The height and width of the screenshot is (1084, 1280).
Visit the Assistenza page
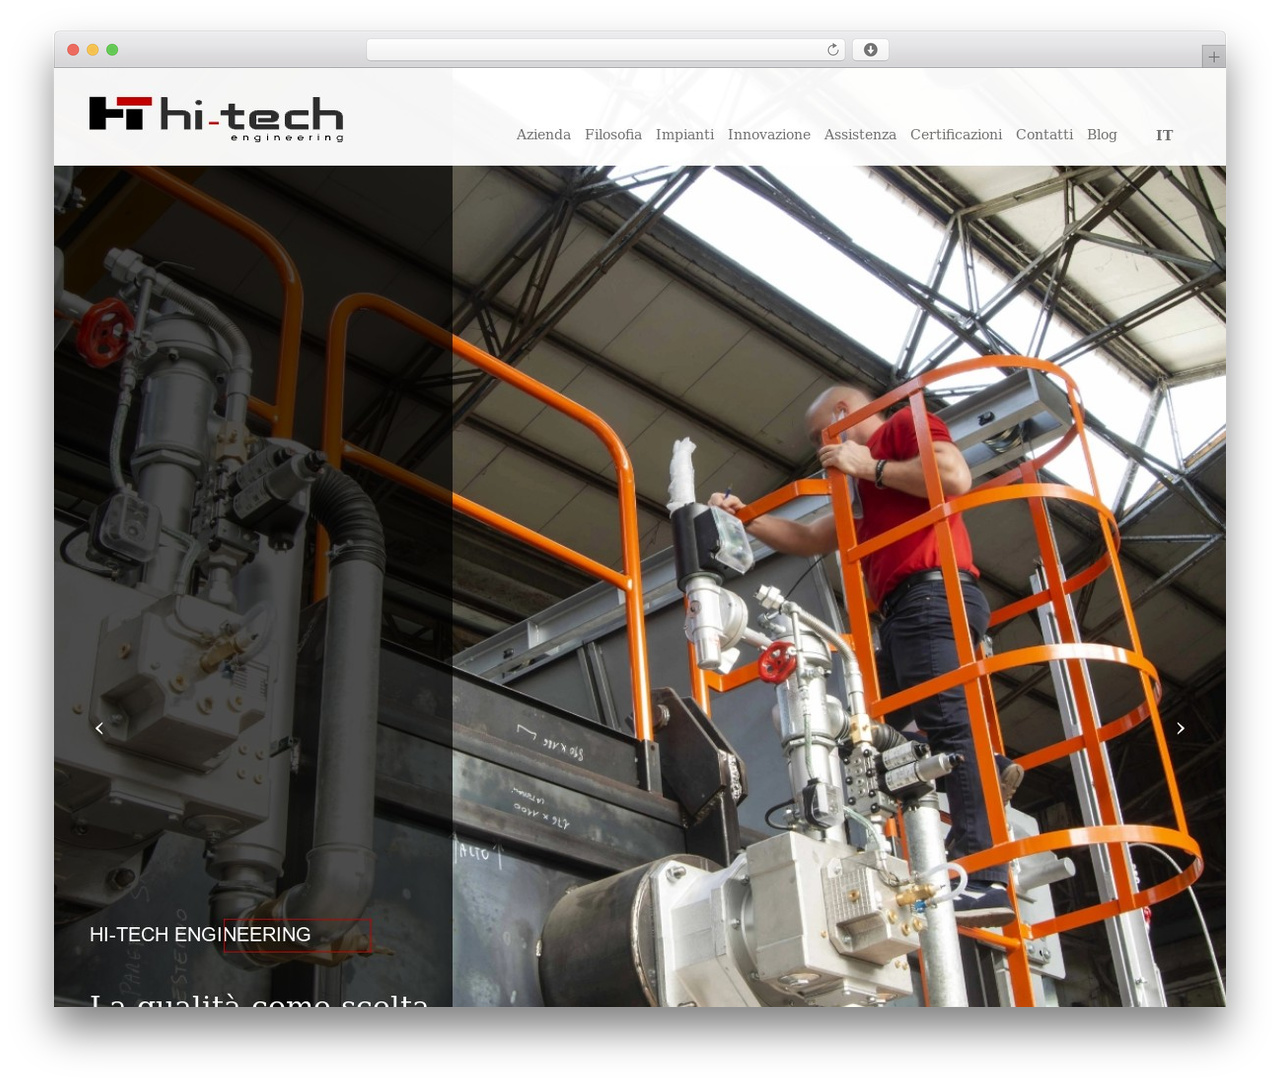[x=860, y=135]
